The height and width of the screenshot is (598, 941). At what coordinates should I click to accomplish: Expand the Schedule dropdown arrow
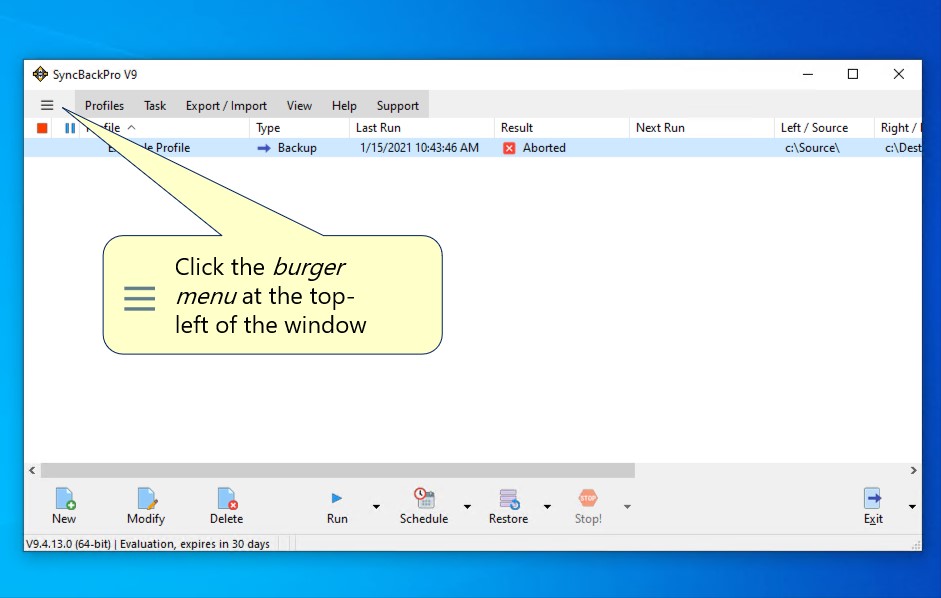click(467, 507)
